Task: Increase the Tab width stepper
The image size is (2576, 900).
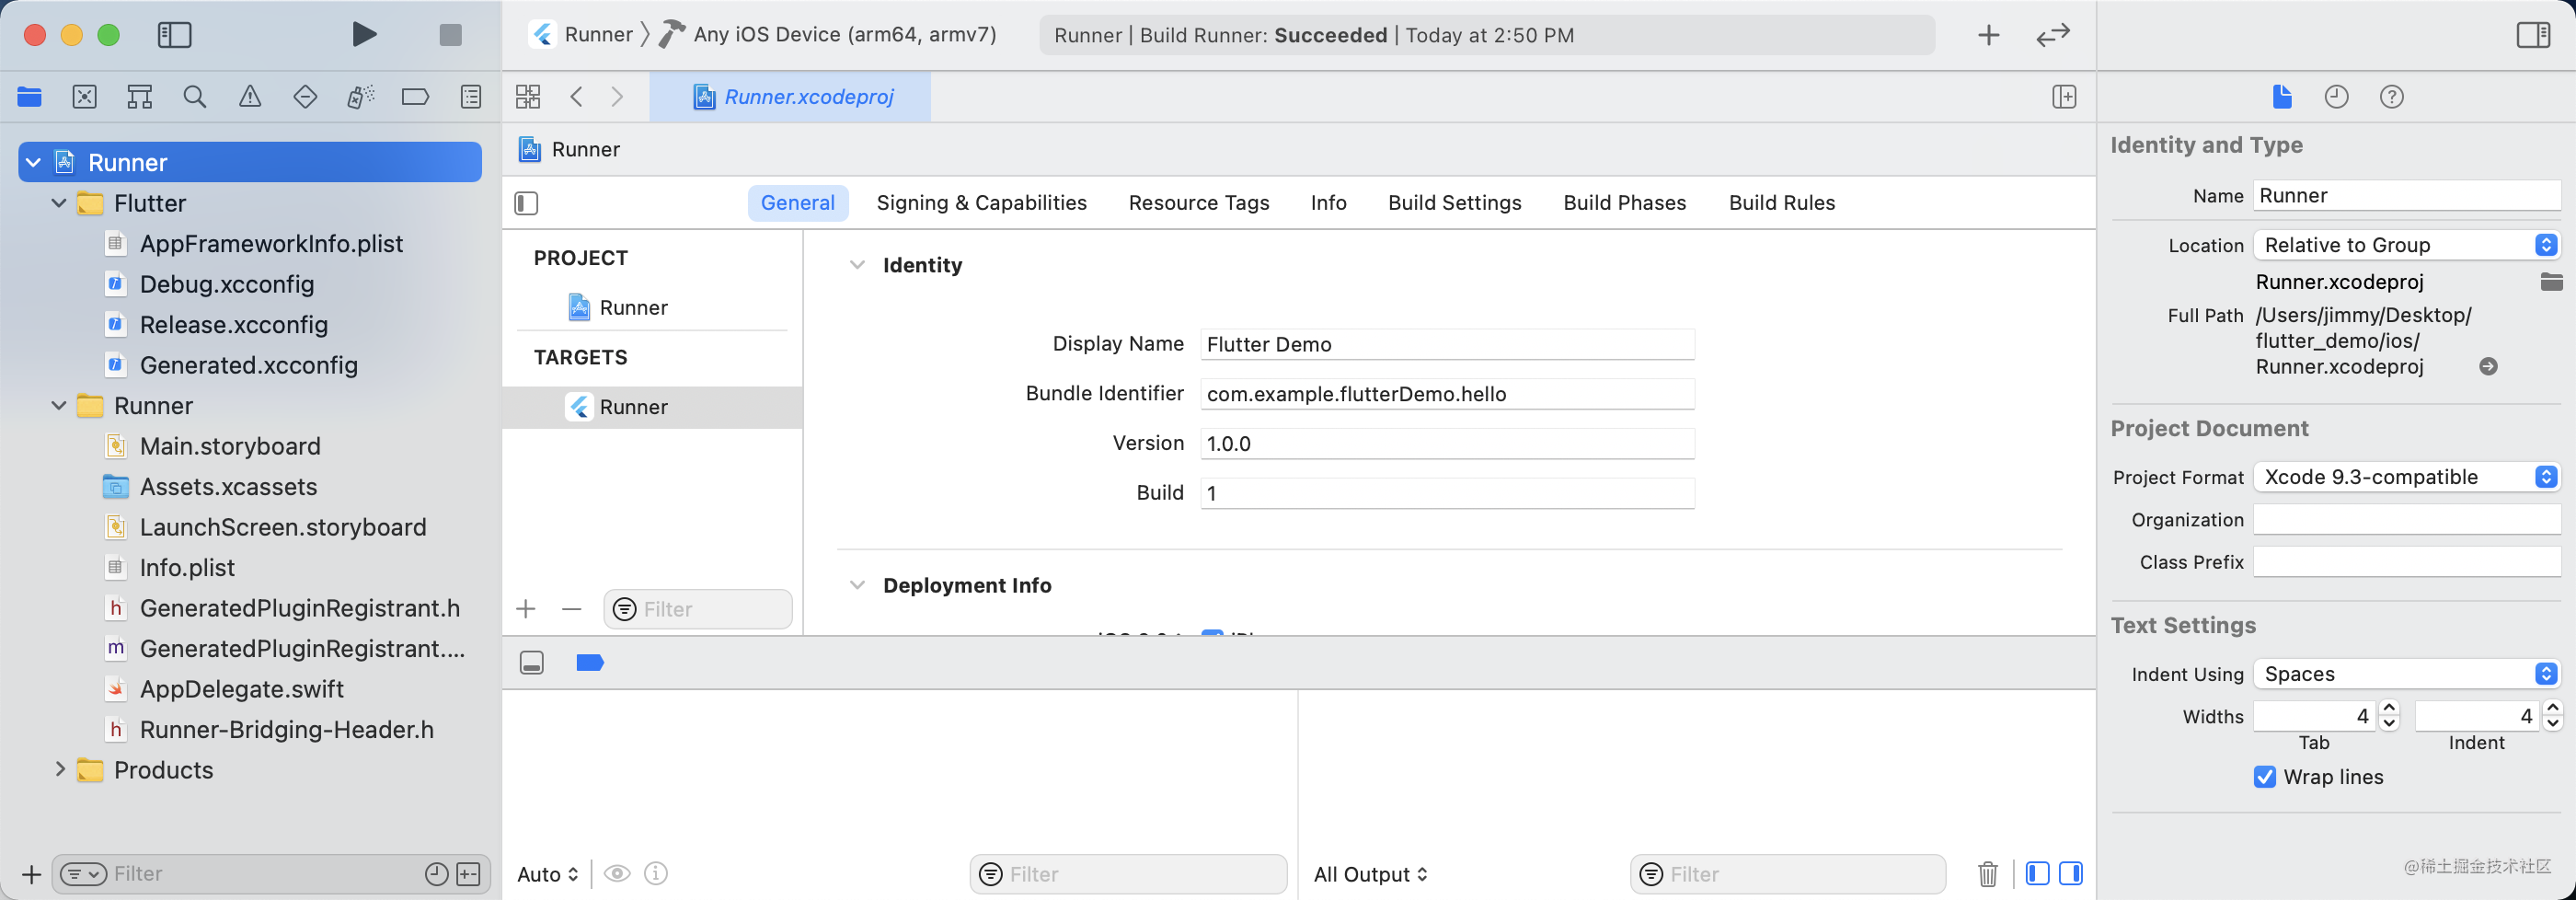Action: (2389, 708)
